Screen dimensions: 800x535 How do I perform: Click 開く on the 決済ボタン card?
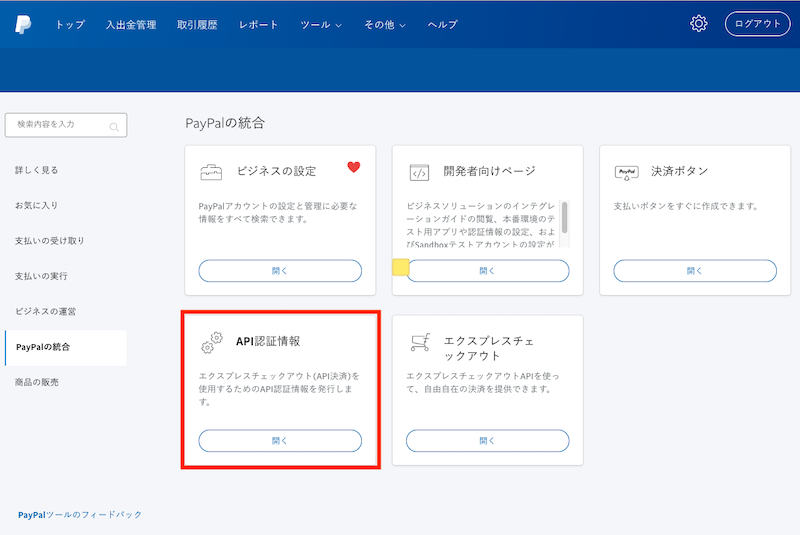(x=695, y=271)
